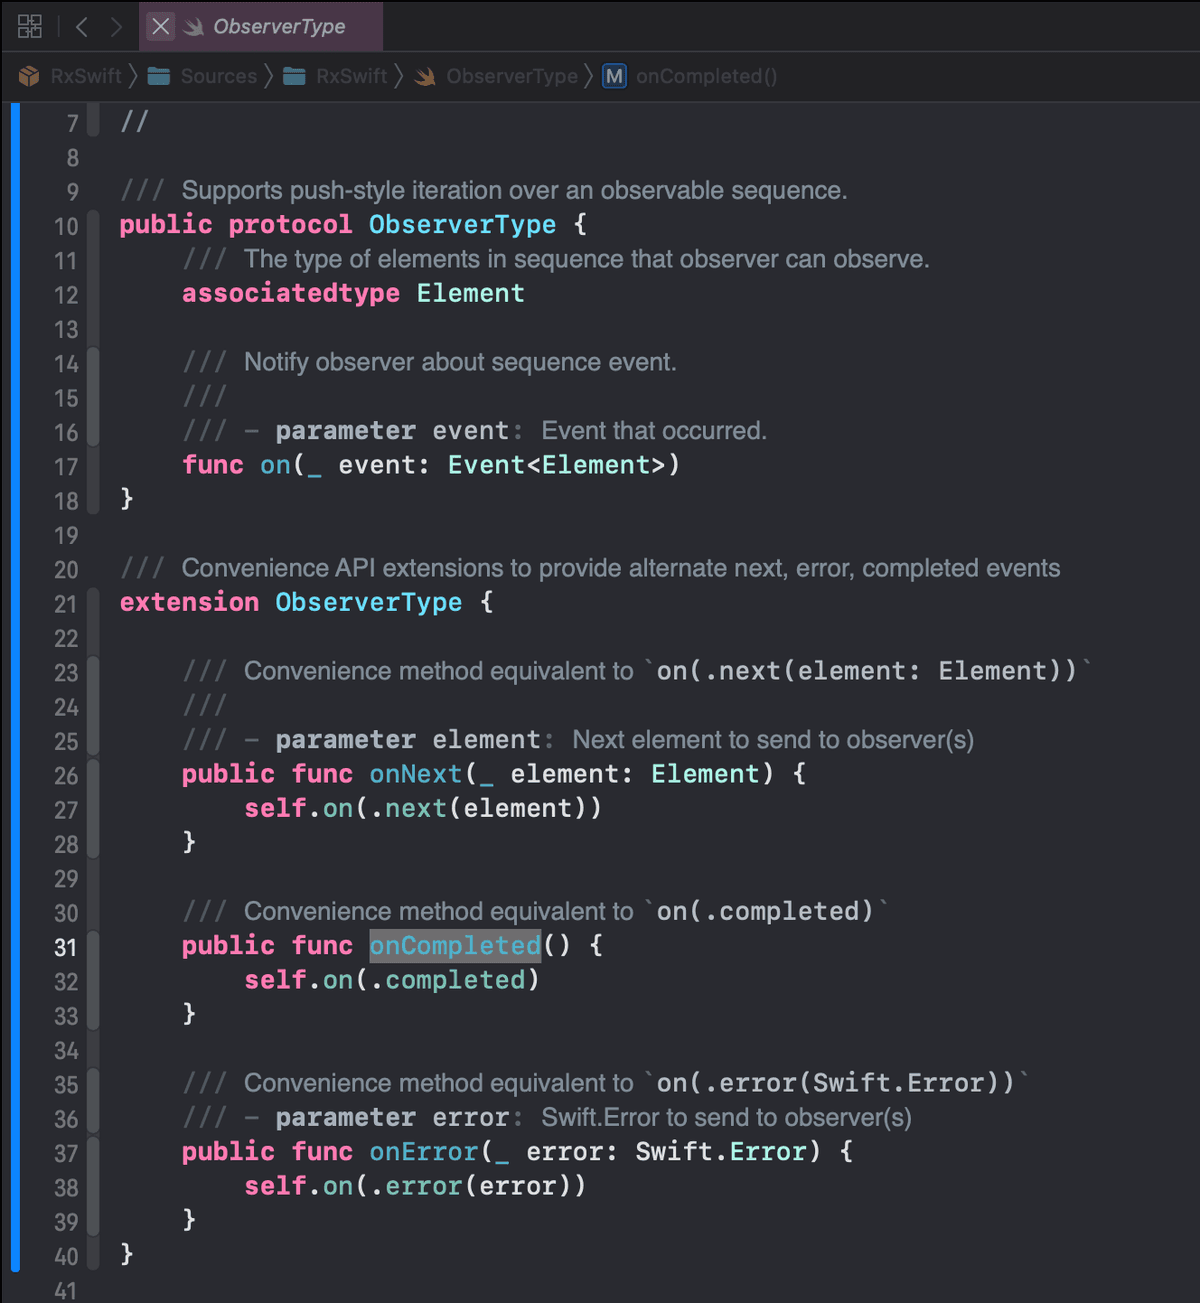Open the related items grid menu
The height and width of the screenshot is (1303, 1200).
coord(30,26)
